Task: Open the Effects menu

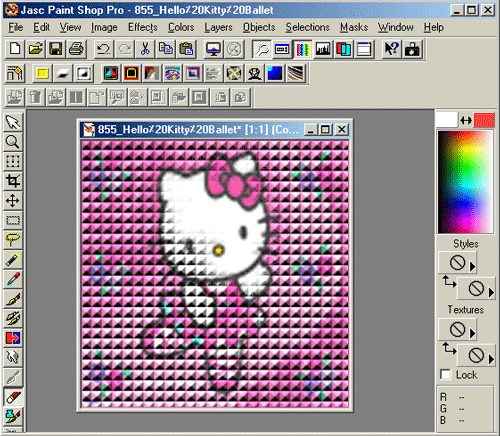Action: [143, 27]
